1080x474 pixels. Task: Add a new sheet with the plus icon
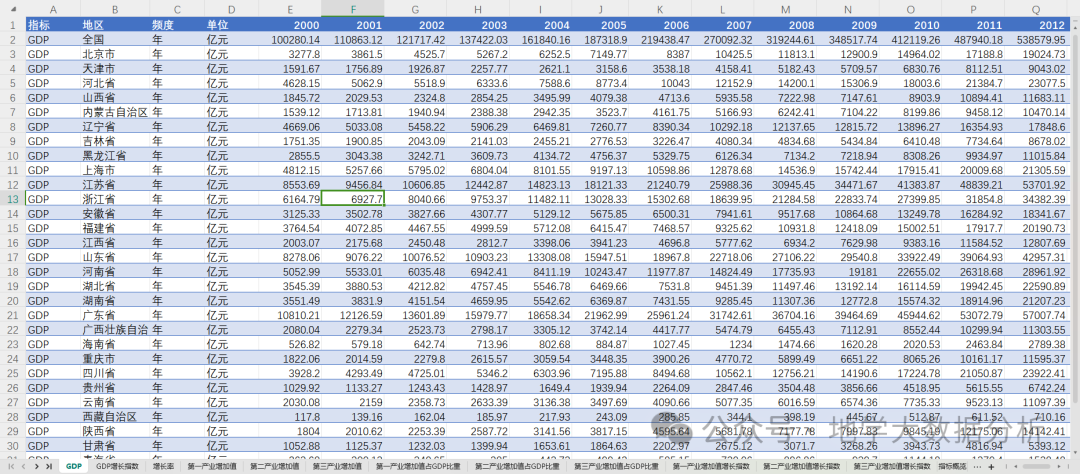991,466
